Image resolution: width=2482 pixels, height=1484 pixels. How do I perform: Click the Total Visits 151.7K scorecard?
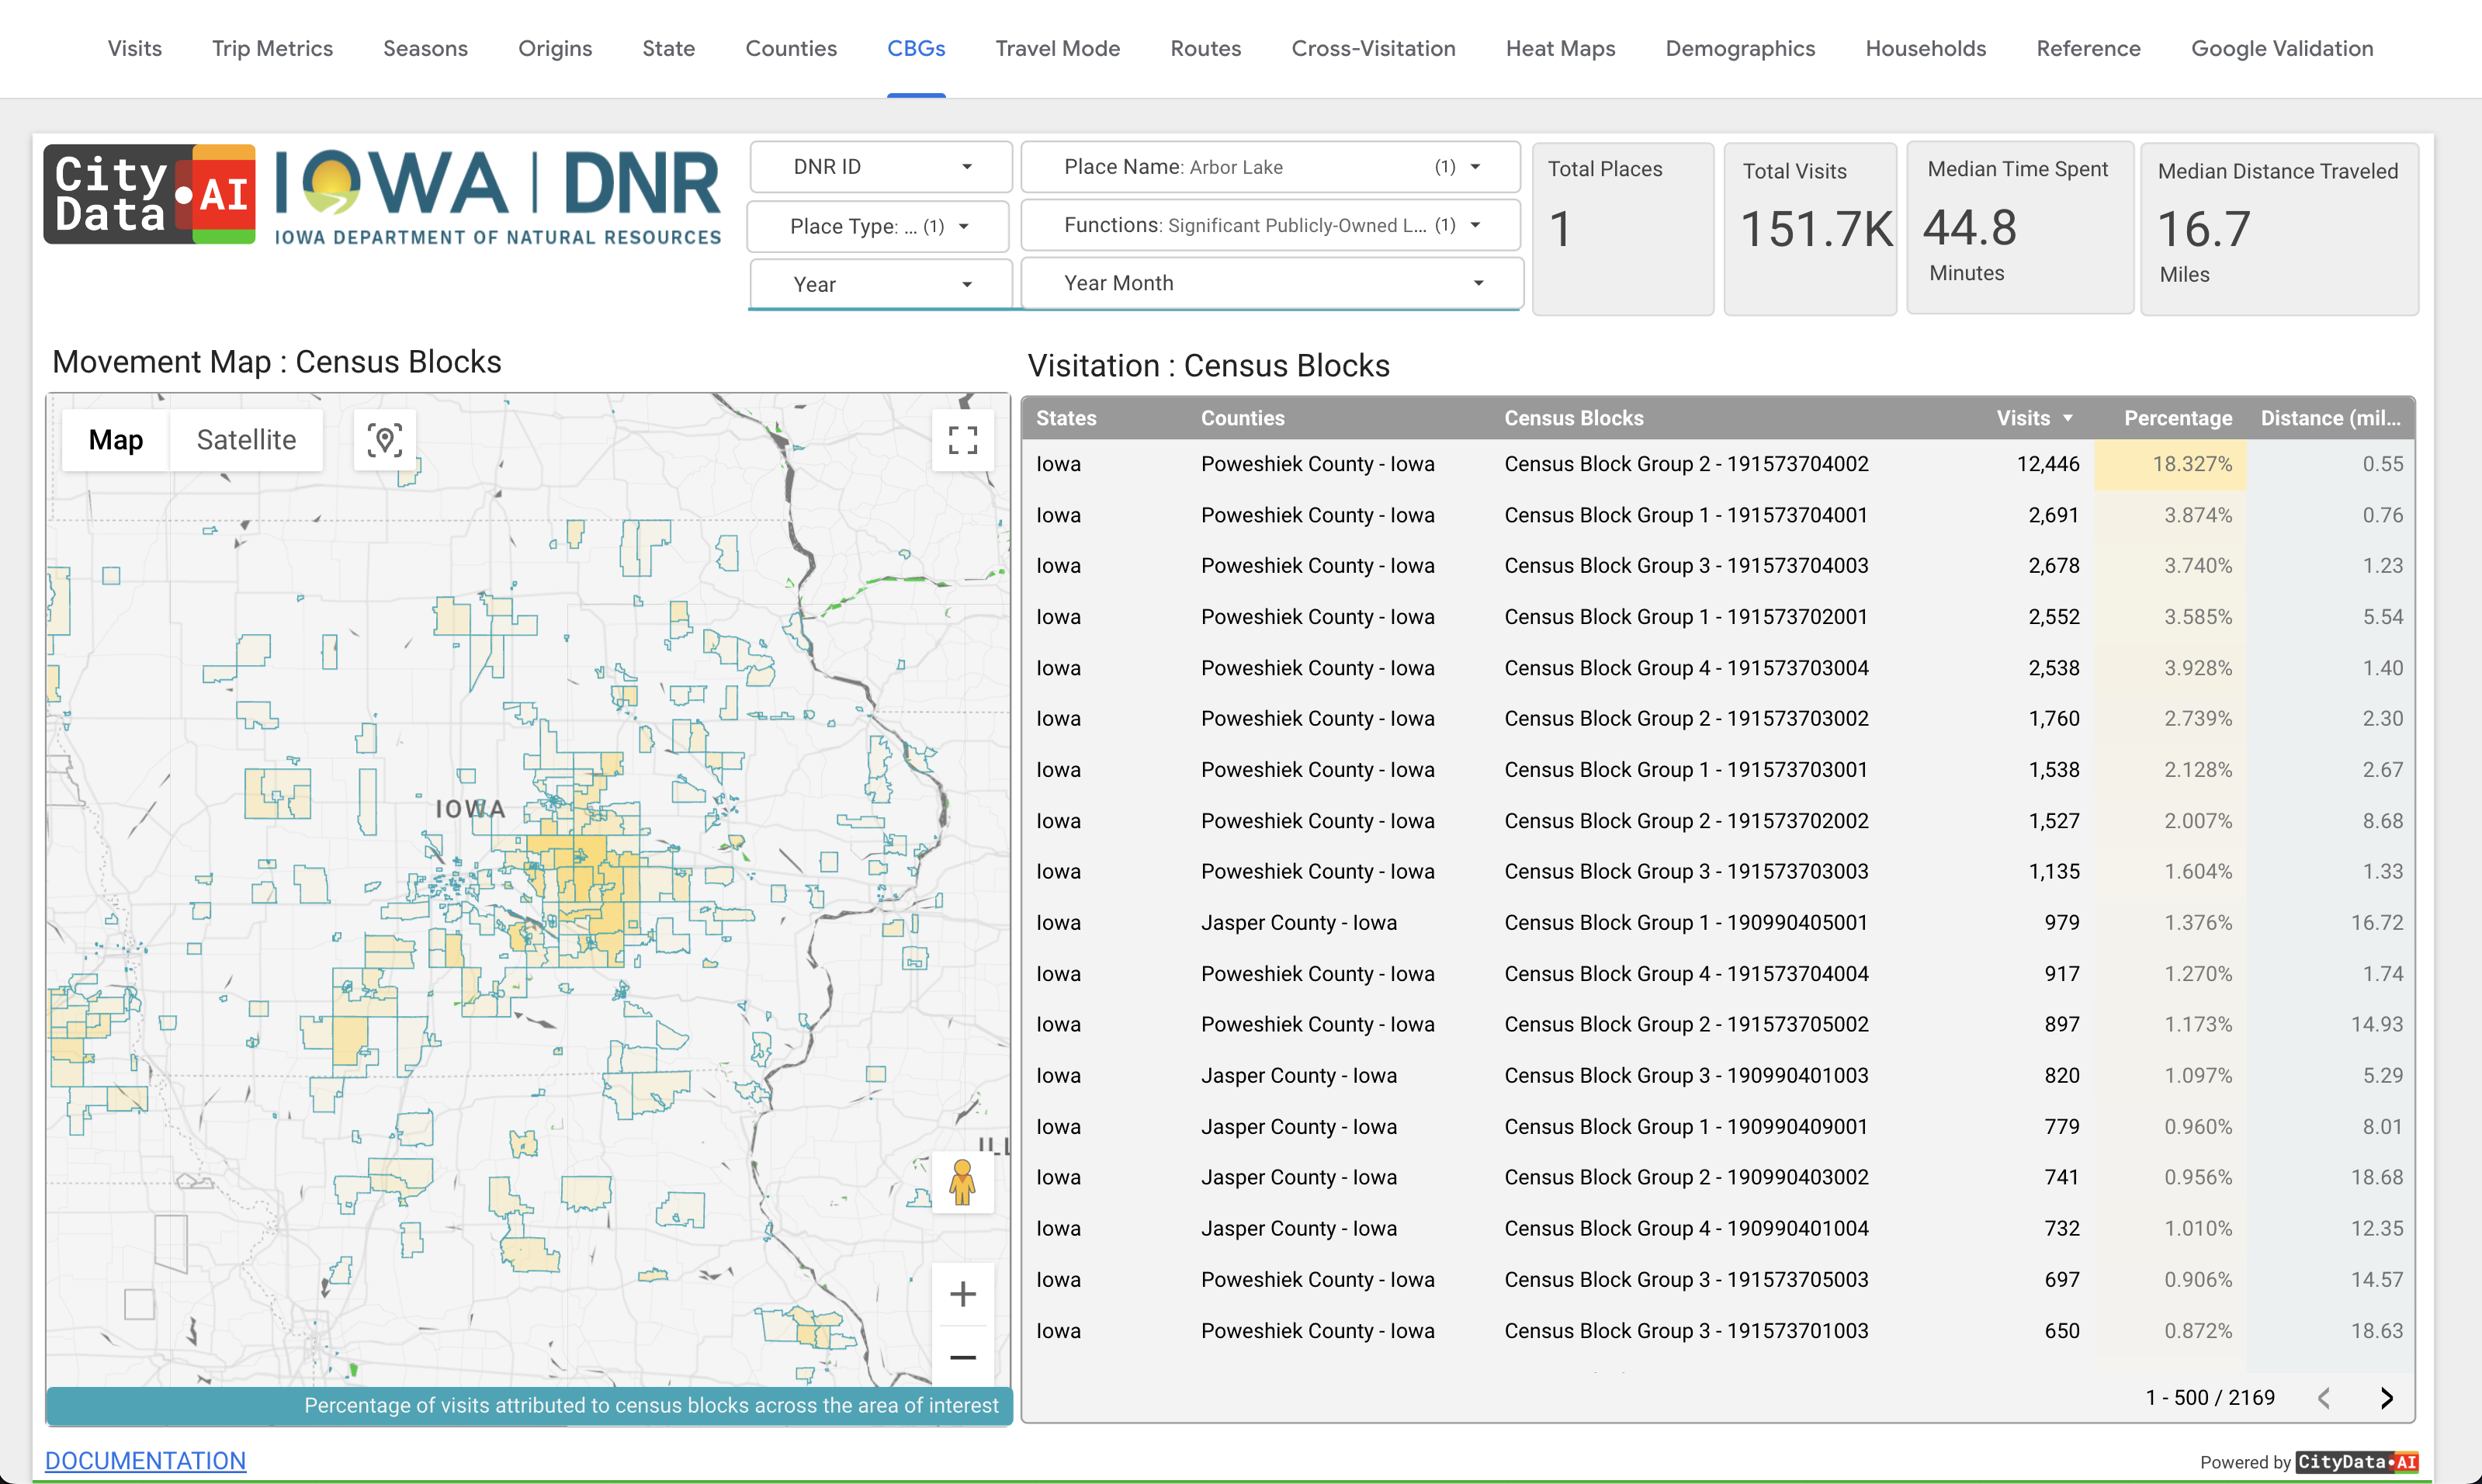[x=1810, y=229]
